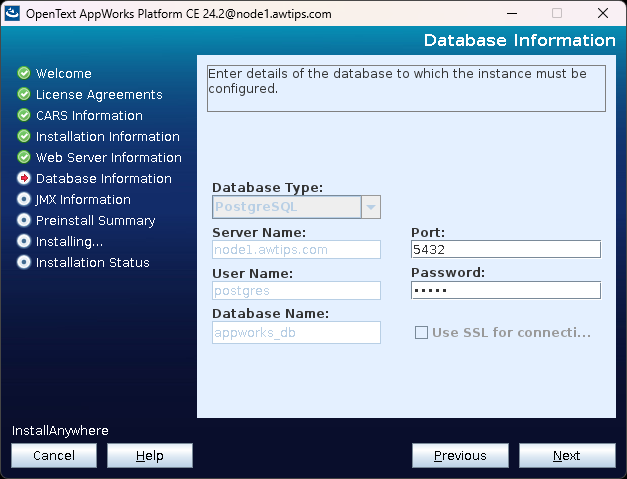Click the green checkmark beside Welcome

(x=24, y=74)
